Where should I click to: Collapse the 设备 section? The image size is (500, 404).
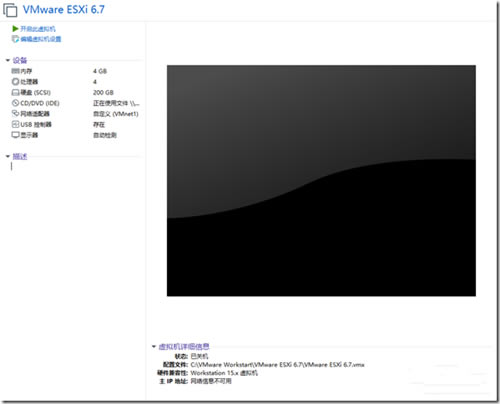pos(8,60)
